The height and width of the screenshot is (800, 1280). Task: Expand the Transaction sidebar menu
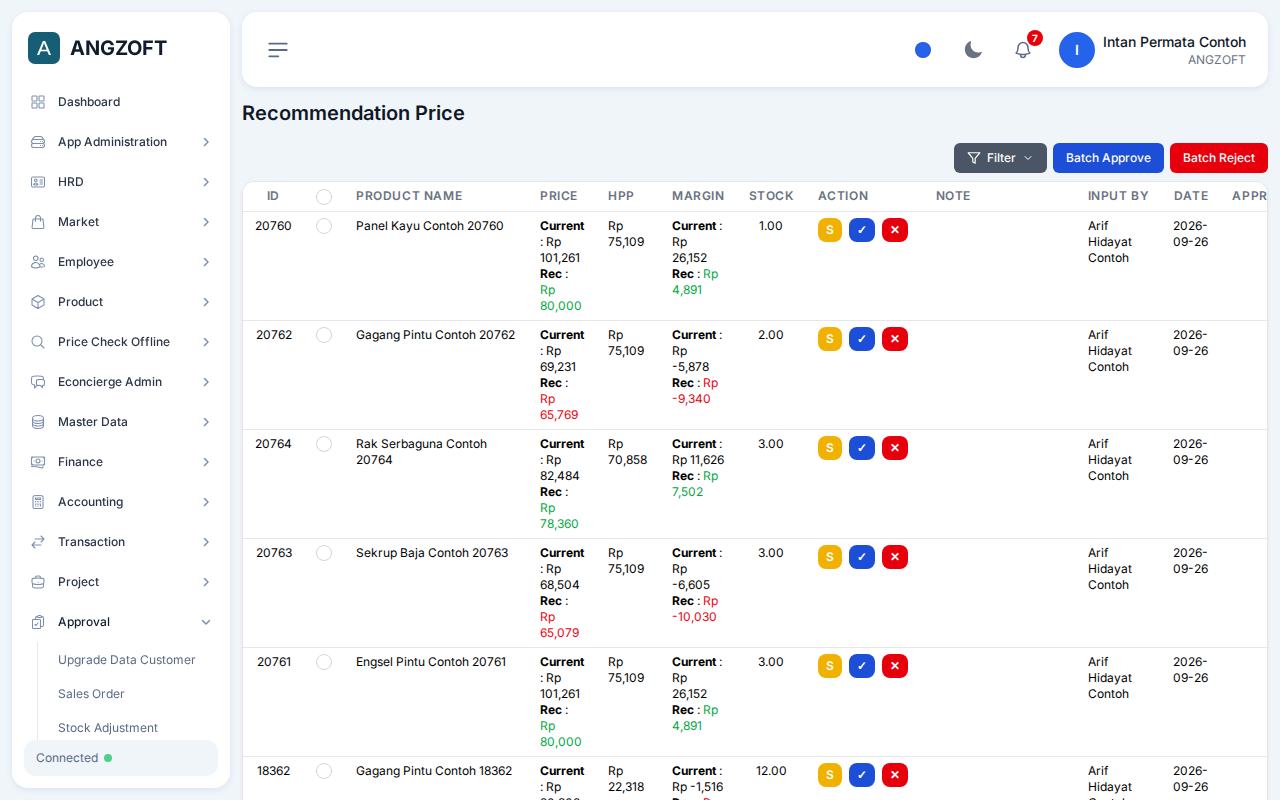(121, 542)
